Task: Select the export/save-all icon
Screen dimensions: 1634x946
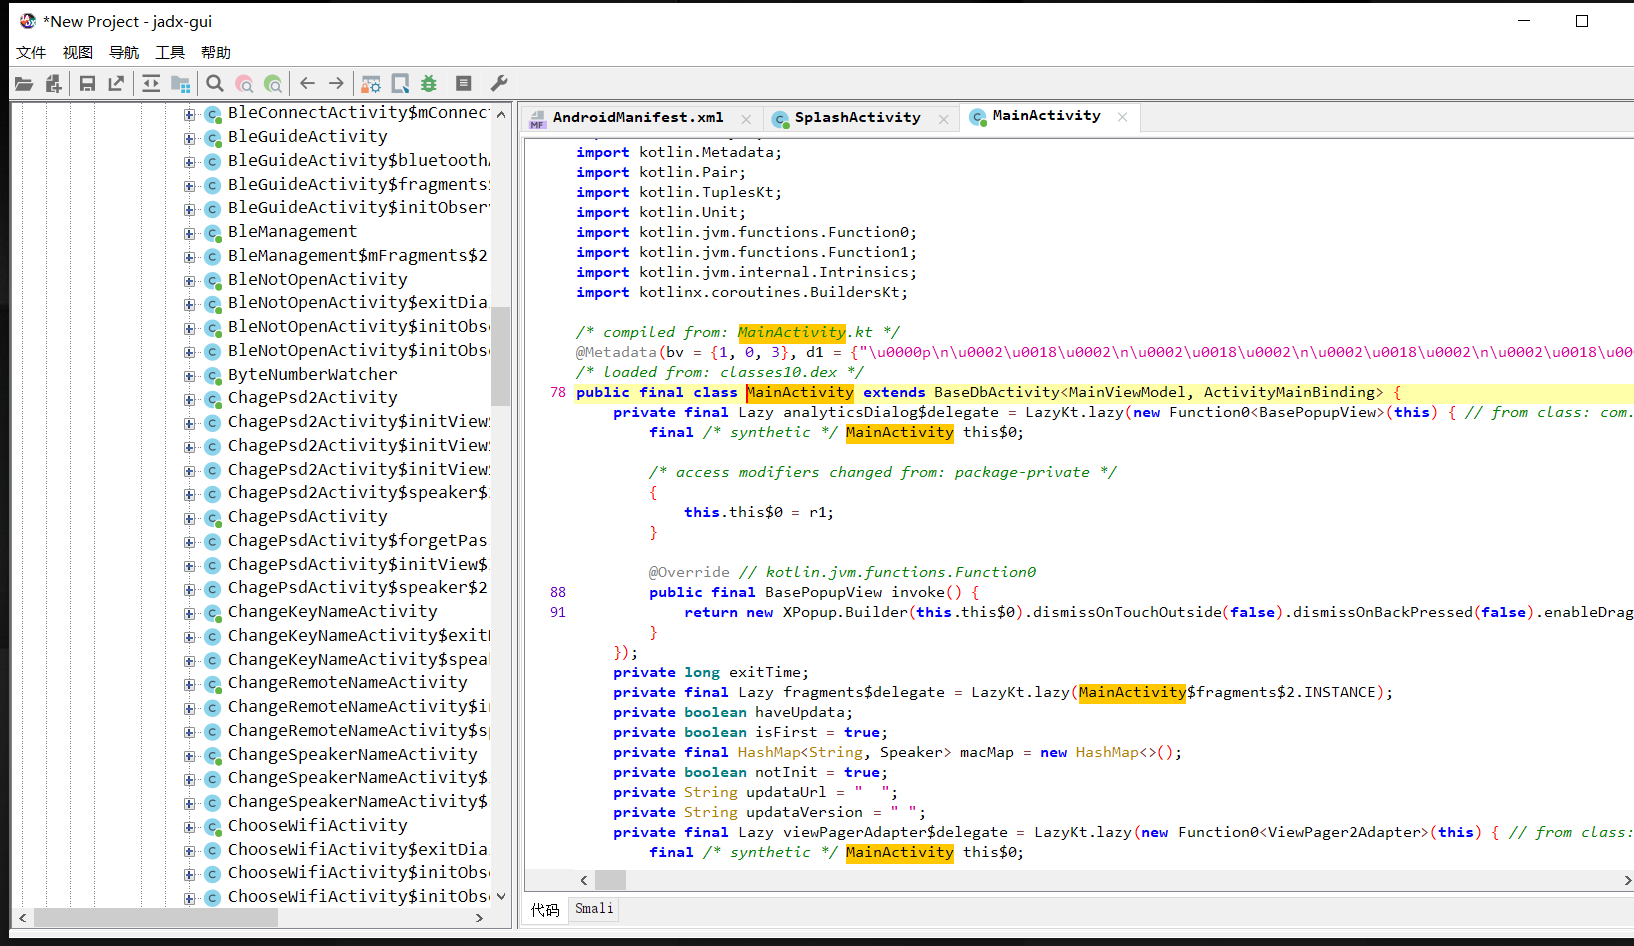Action: (x=116, y=83)
